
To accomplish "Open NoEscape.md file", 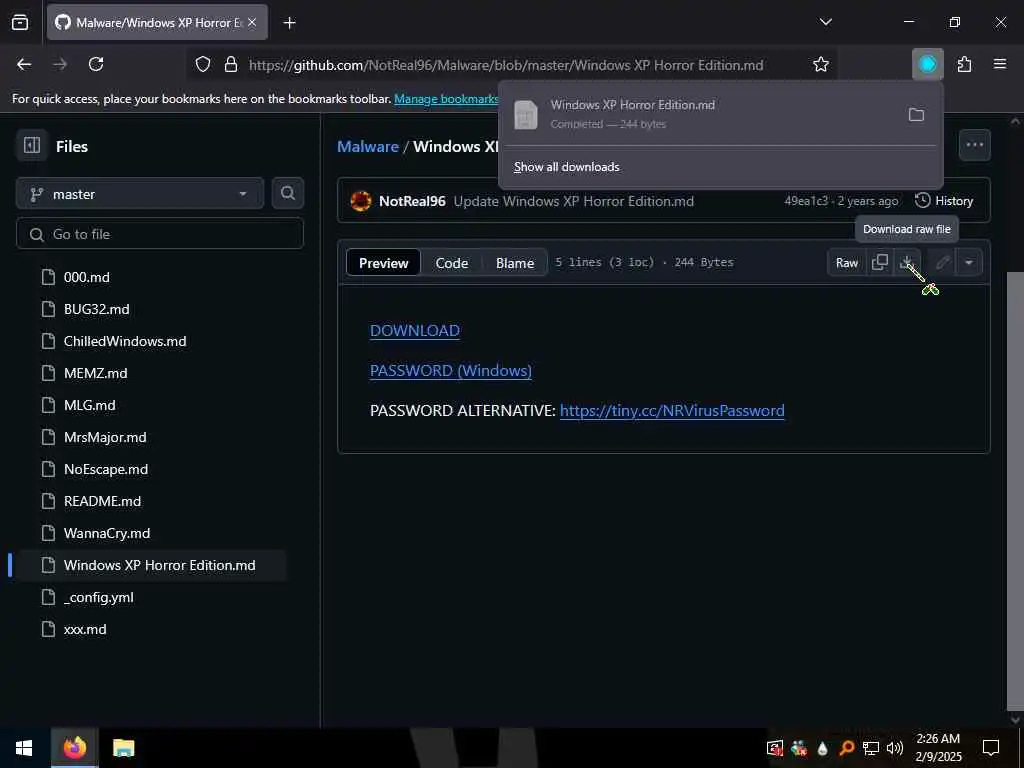I will point(106,469).
